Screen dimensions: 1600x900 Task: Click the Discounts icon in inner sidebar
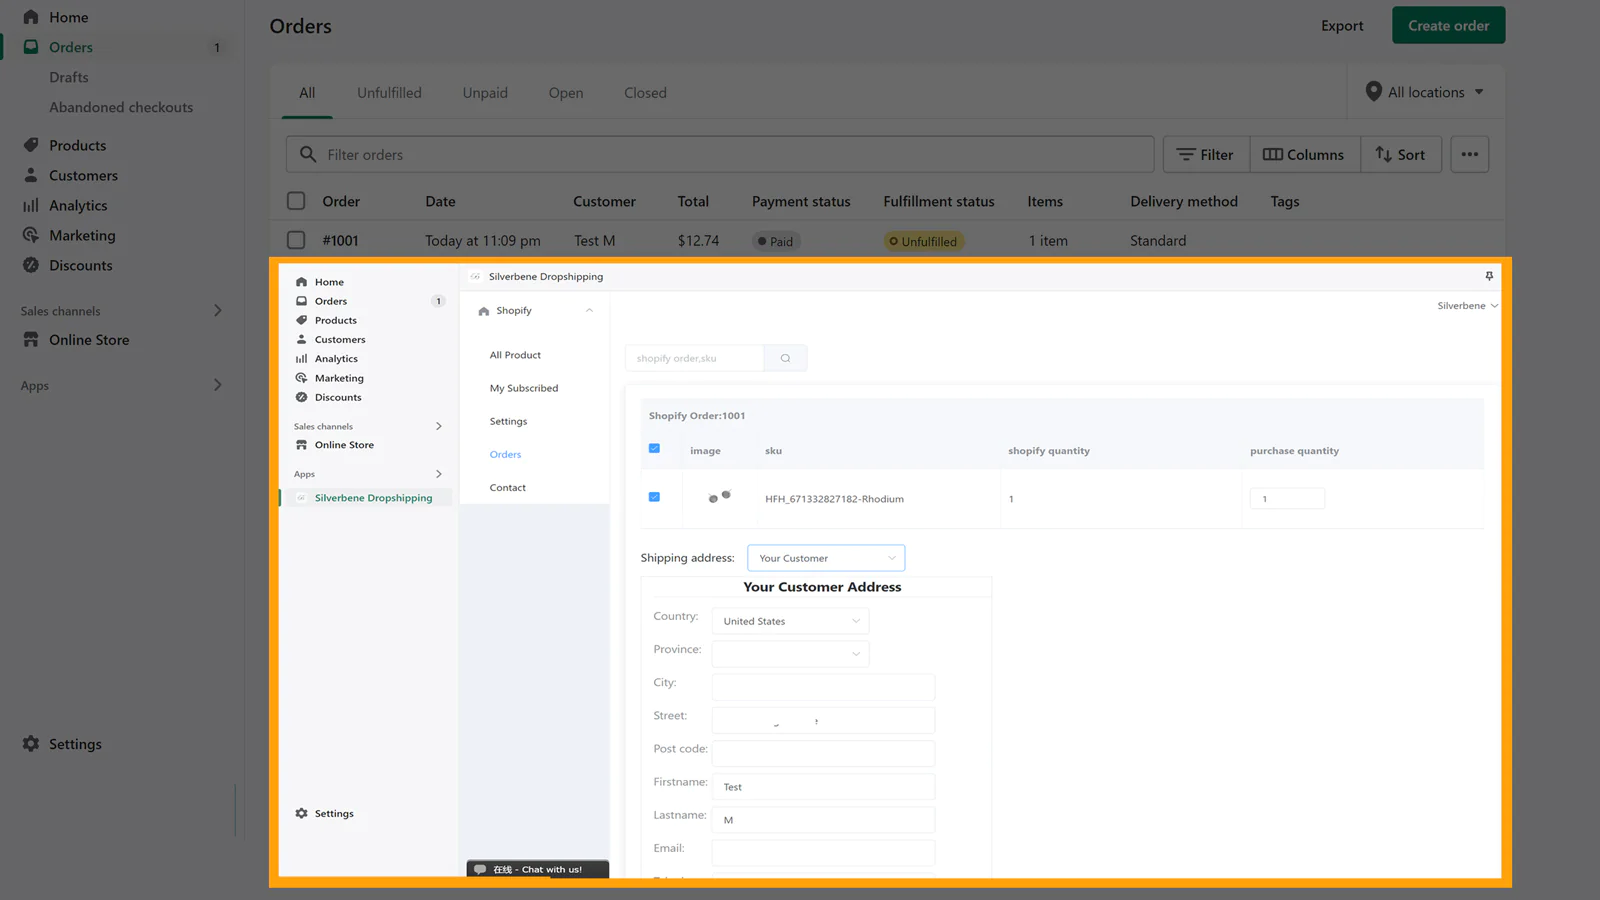(301, 397)
